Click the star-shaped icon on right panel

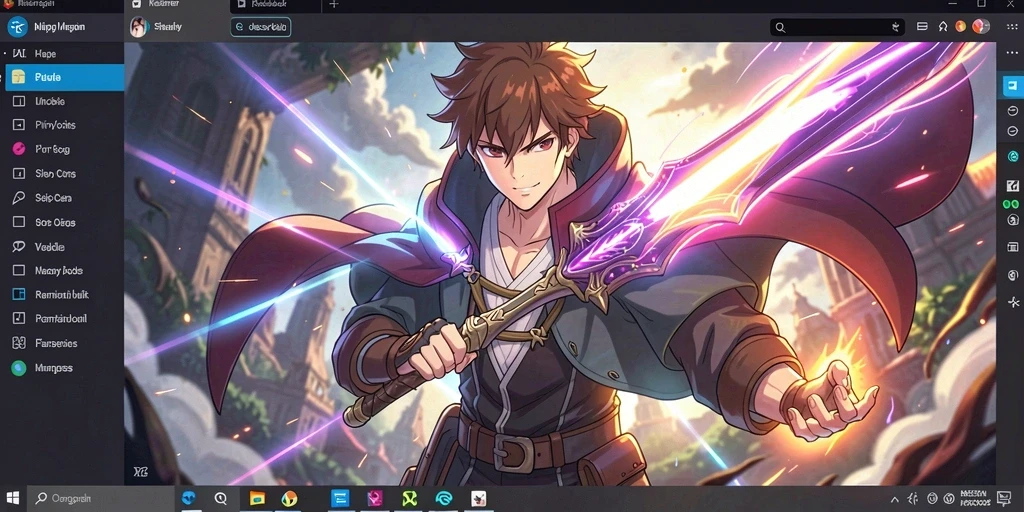pyautogui.click(x=1014, y=302)
